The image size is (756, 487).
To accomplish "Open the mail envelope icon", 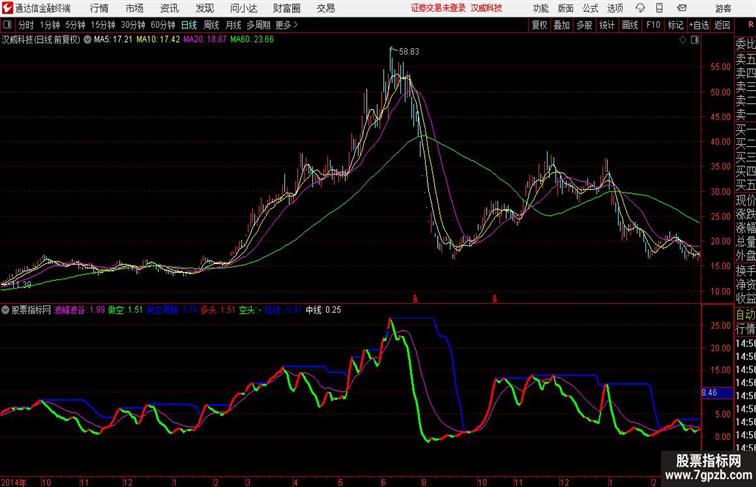I will [x=682, y=8].
